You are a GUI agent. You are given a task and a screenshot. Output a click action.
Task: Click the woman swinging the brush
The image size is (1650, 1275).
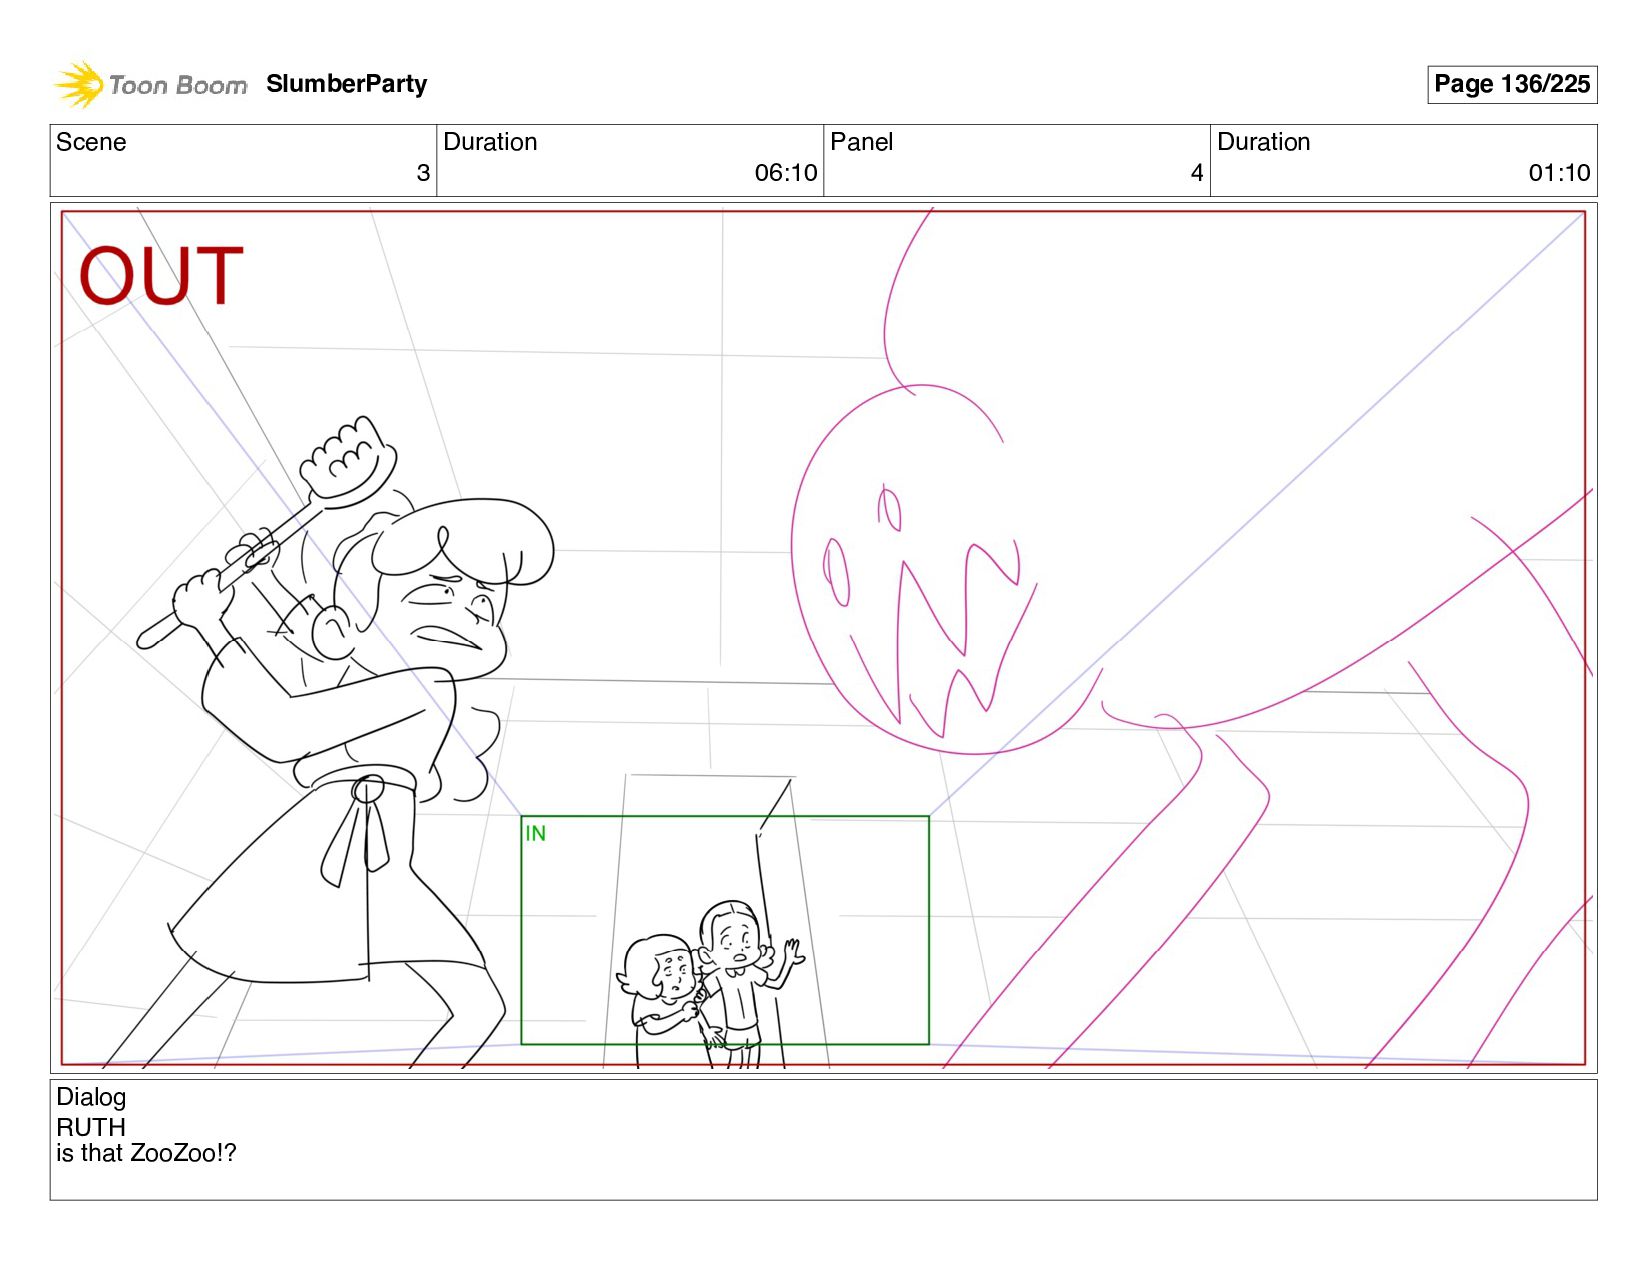pyautogui.click(x=330, y=740)
